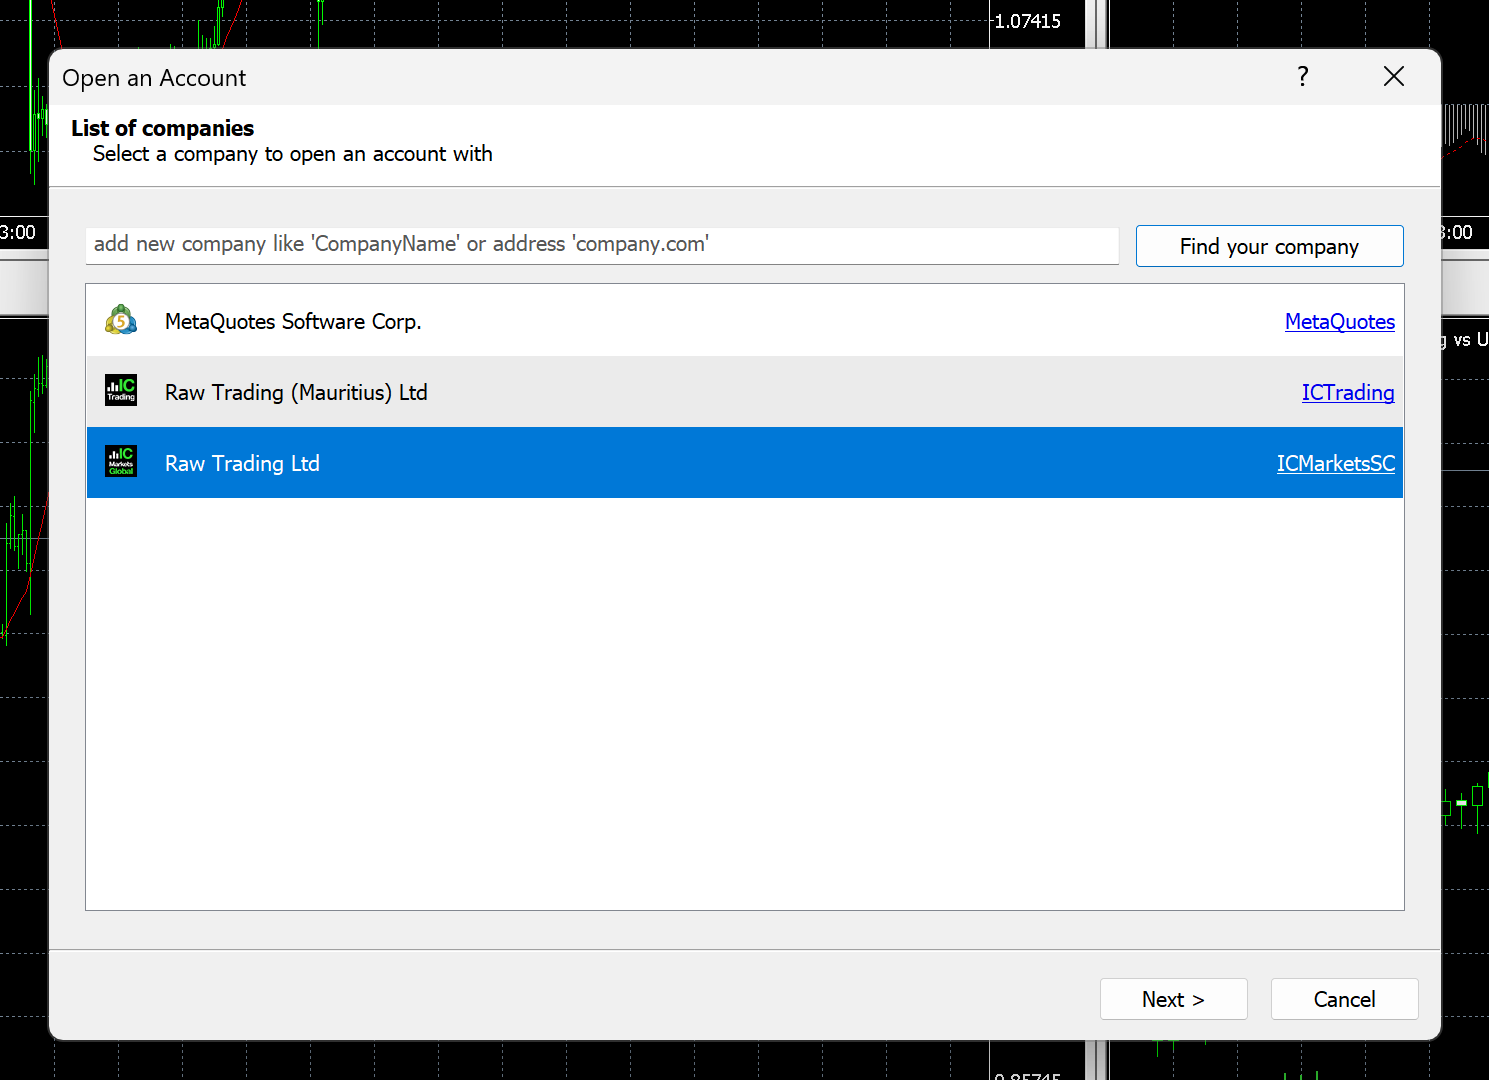Focus the add new company search field

[x=602, y=245]
